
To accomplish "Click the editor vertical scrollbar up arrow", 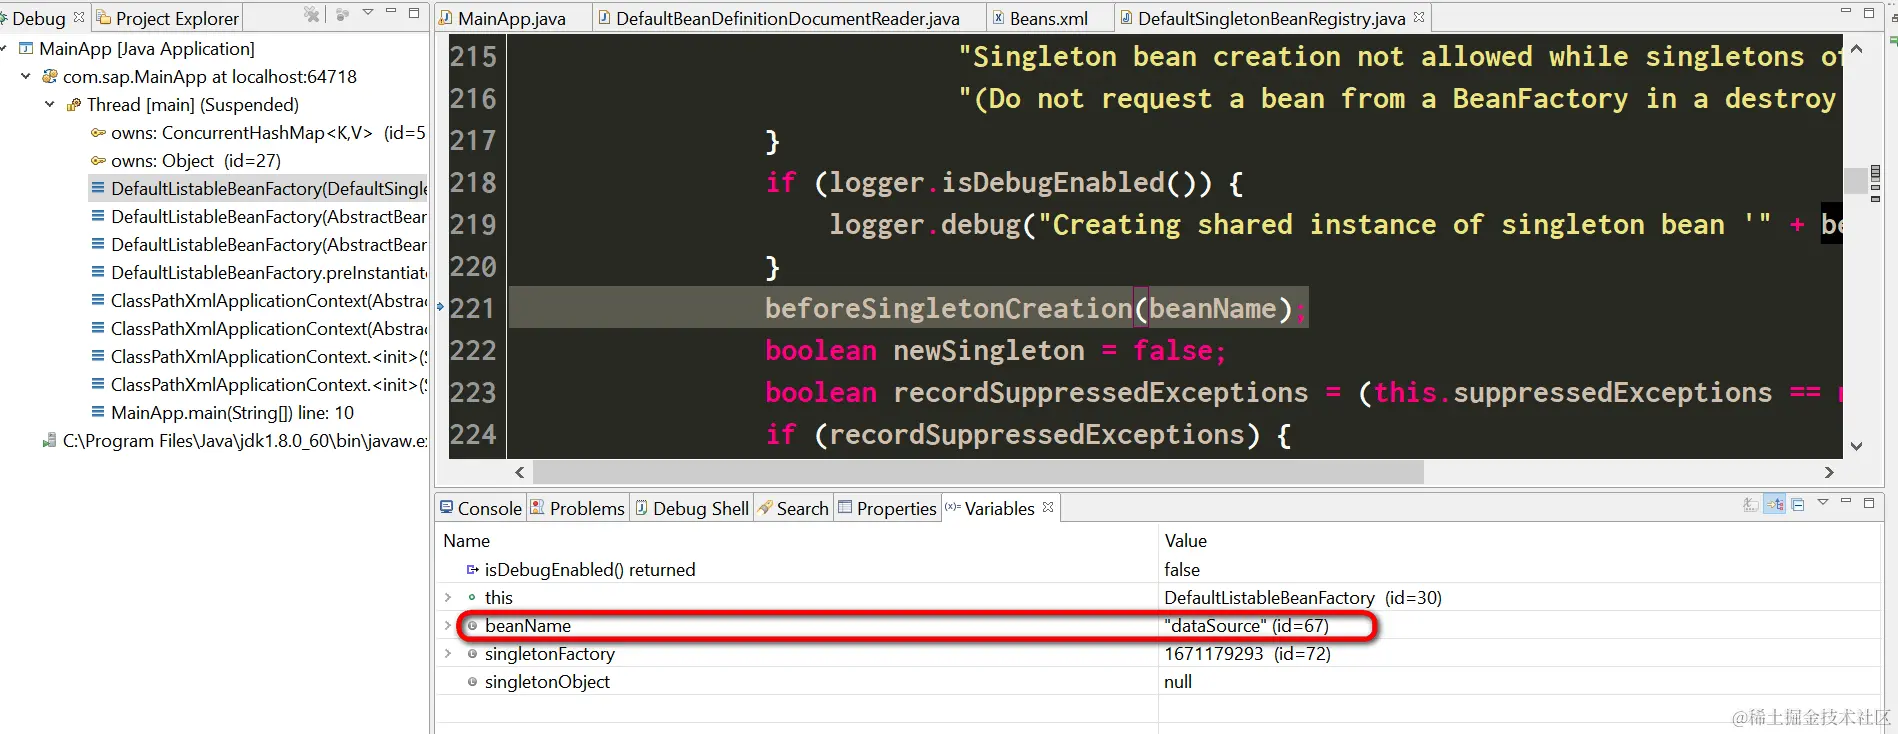I will (x=1856, y=48).
